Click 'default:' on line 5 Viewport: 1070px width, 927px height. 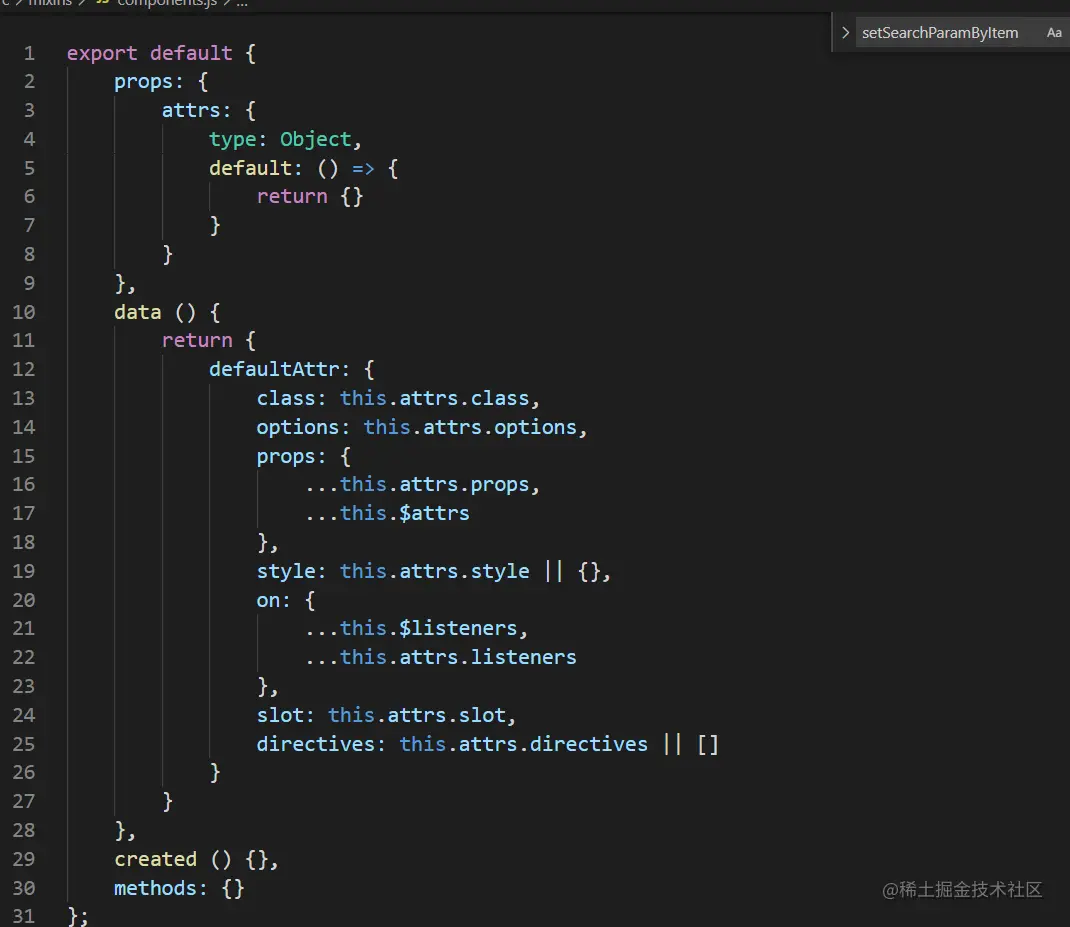[255, 168]
